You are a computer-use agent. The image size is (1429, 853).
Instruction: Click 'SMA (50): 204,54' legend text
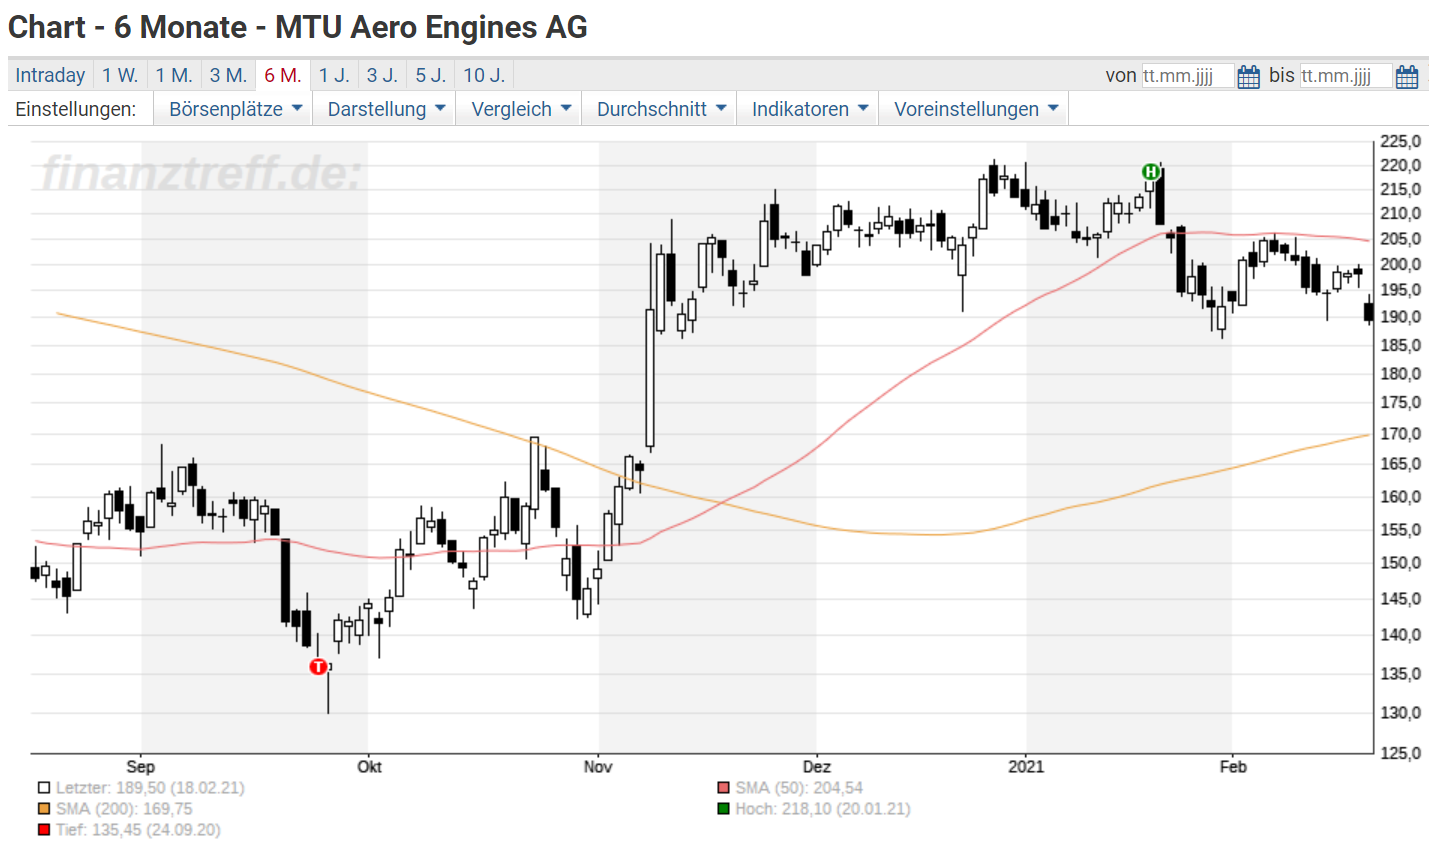click(799, 788)
